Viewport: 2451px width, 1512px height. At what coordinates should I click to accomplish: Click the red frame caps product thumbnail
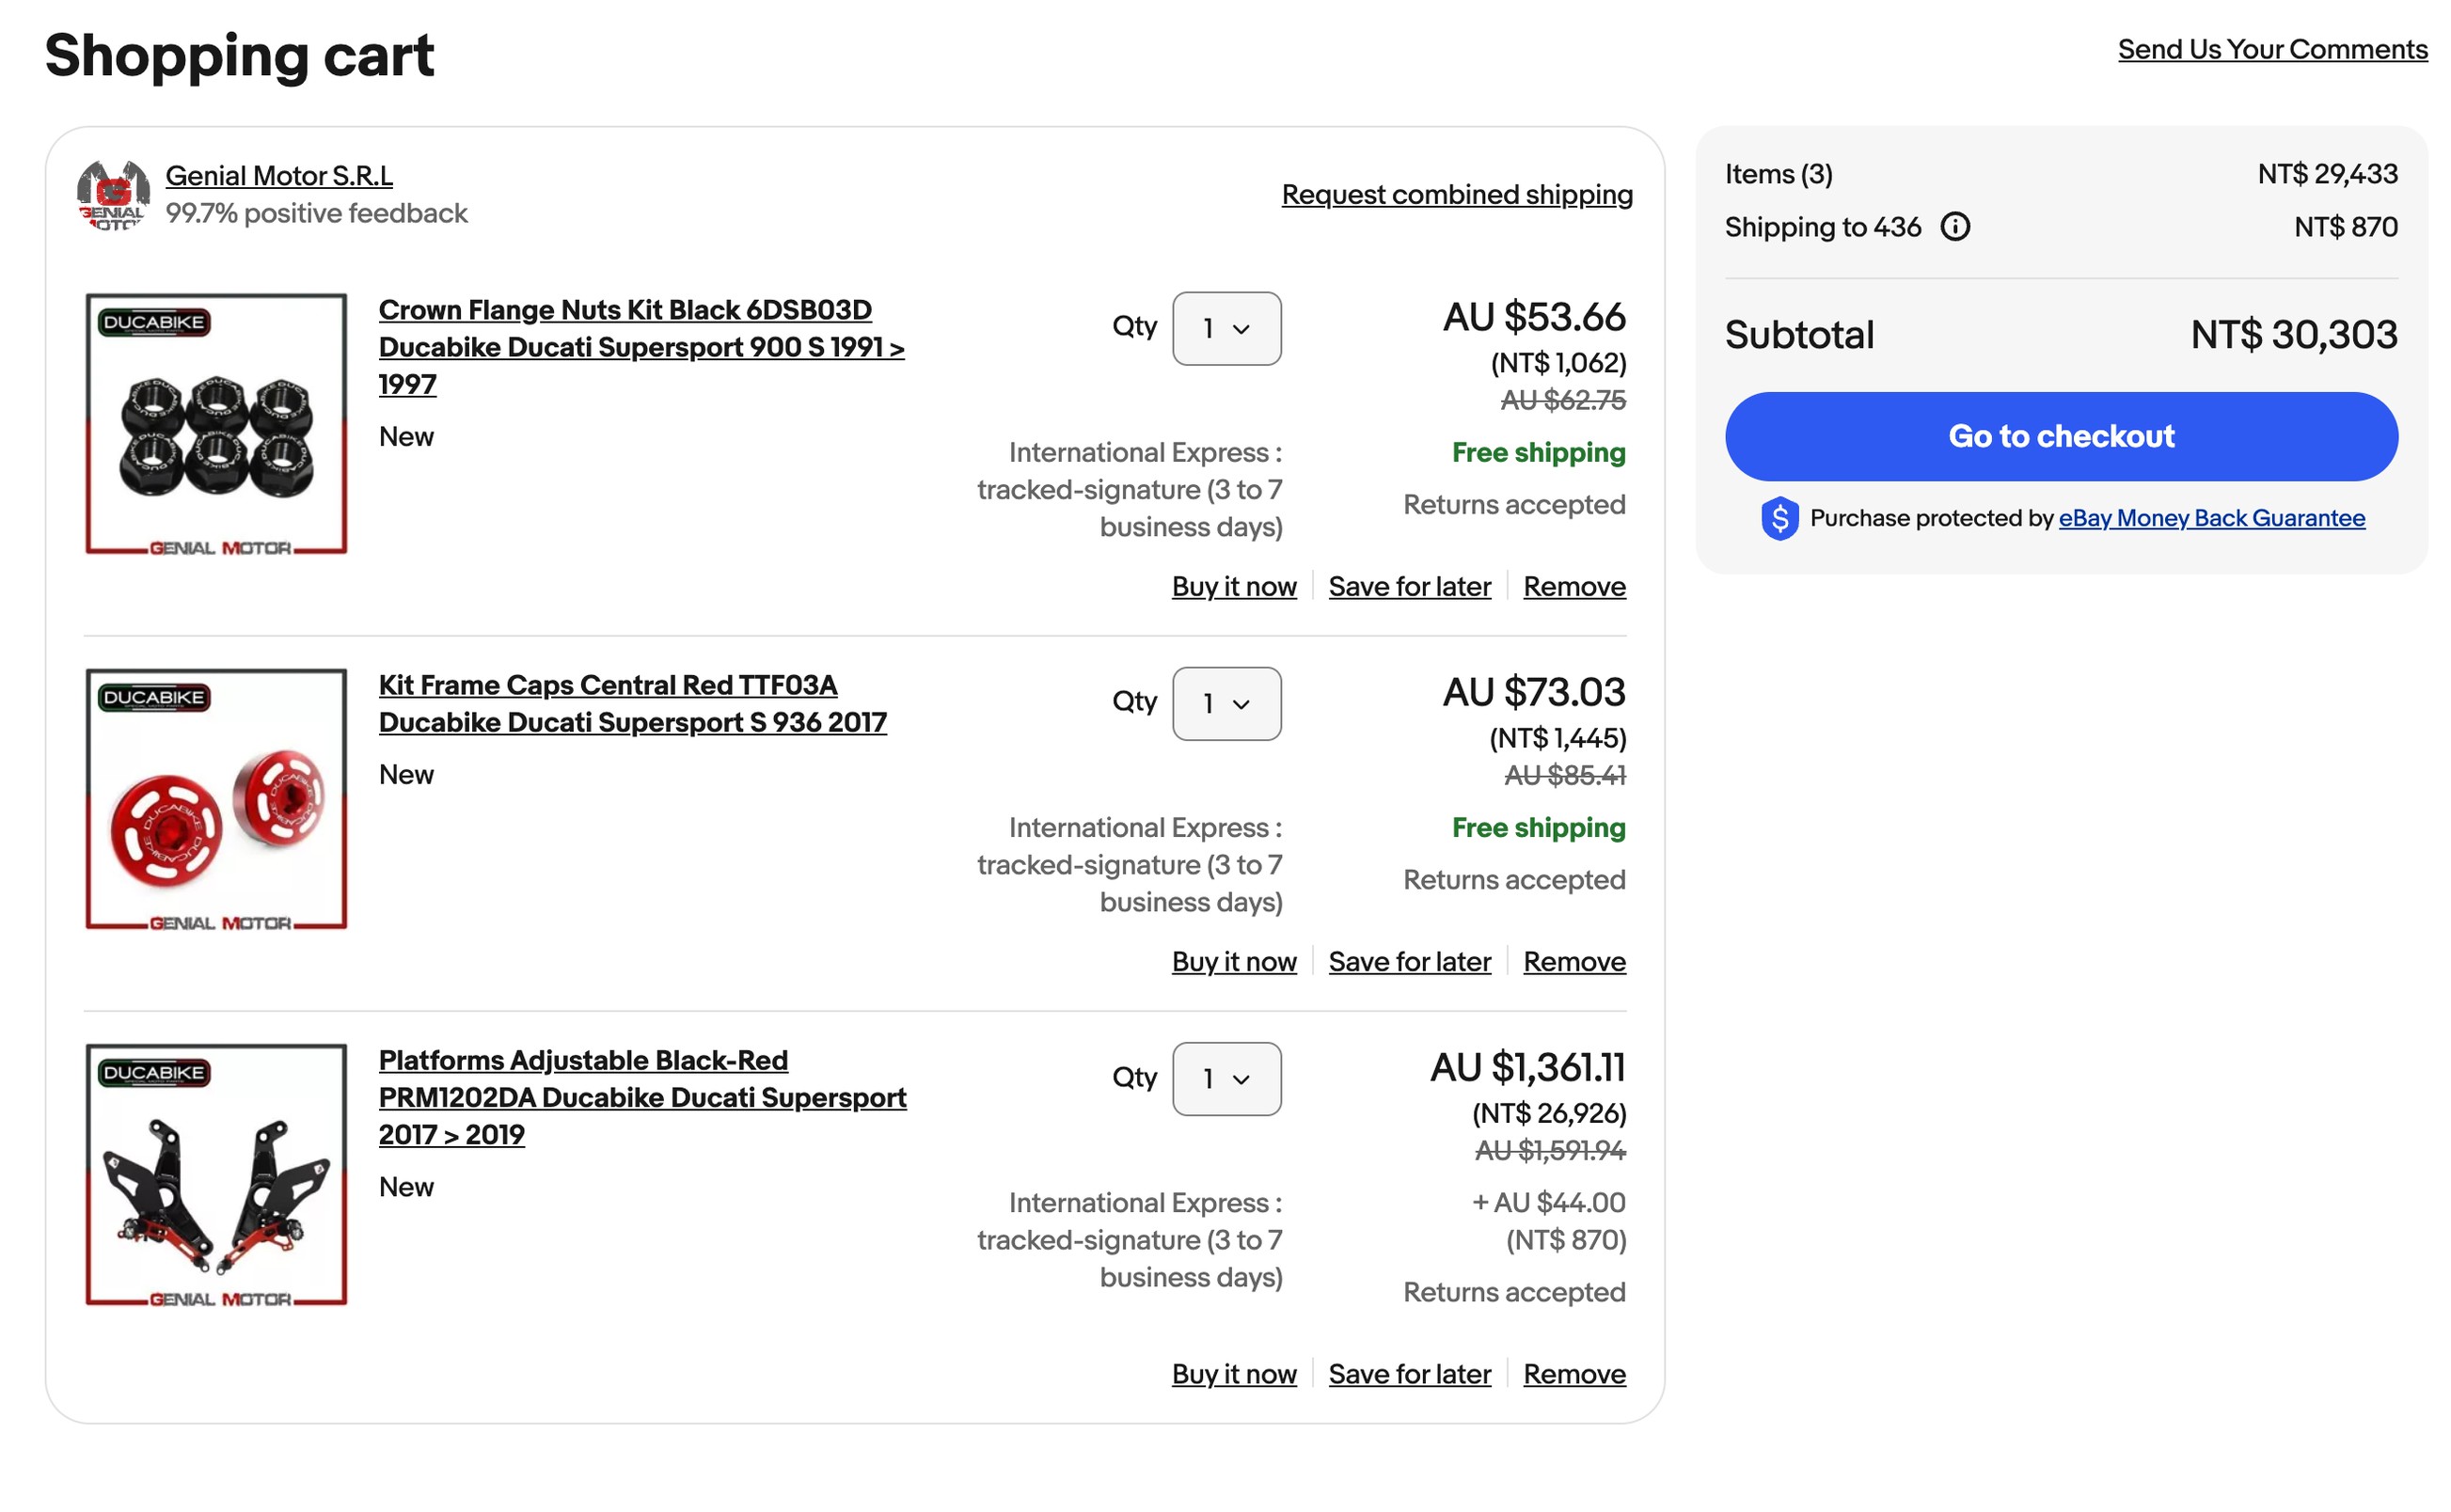point(216,798)
